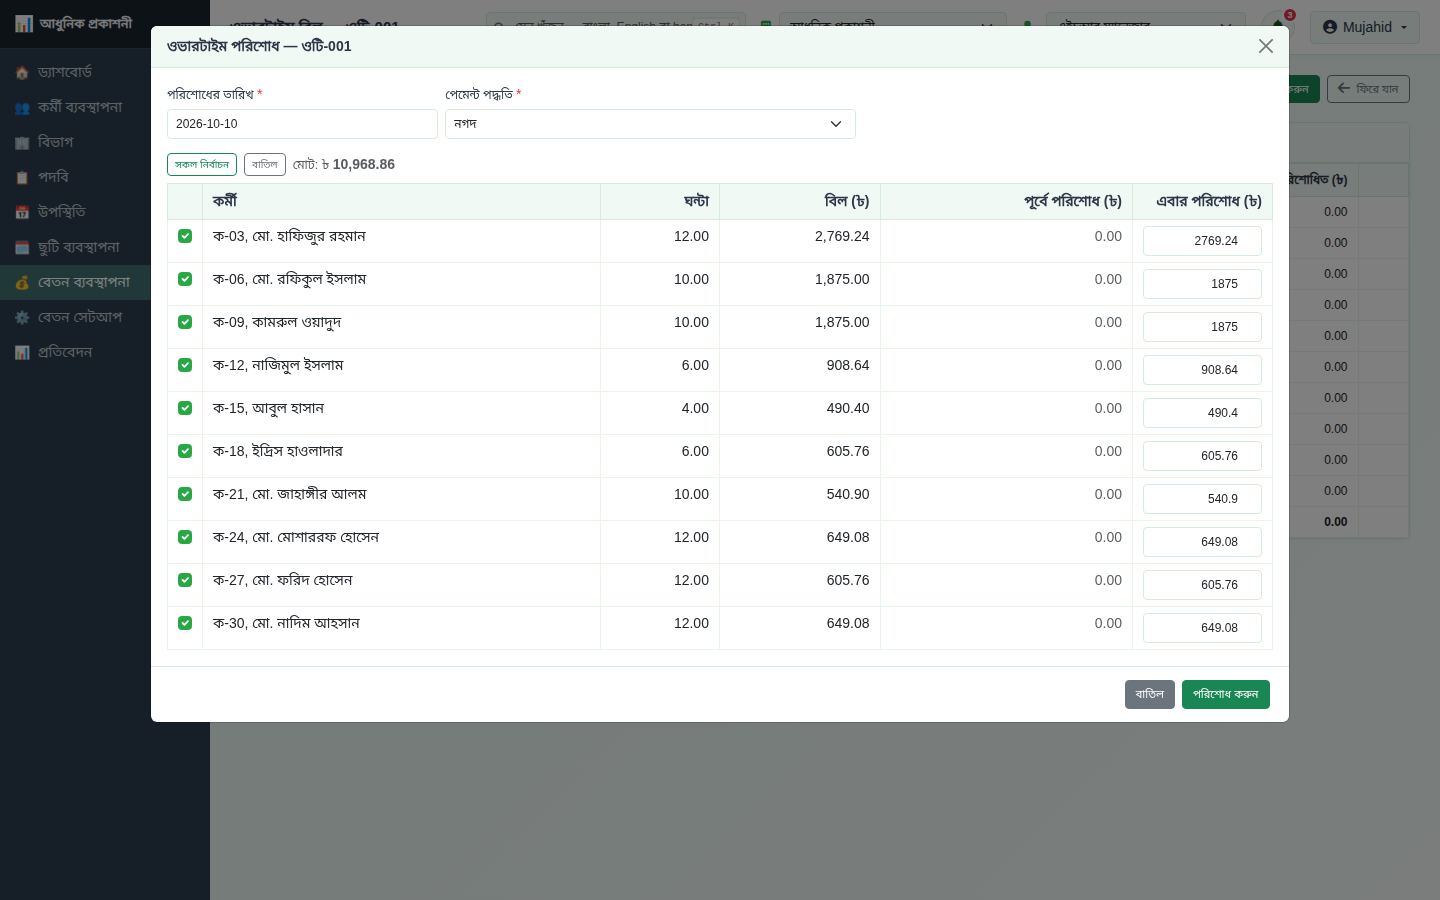1440x900 pixels.
Task: Open the payment method নগদ dropdown
Action: pyautogui.click(x=650, y=124)
